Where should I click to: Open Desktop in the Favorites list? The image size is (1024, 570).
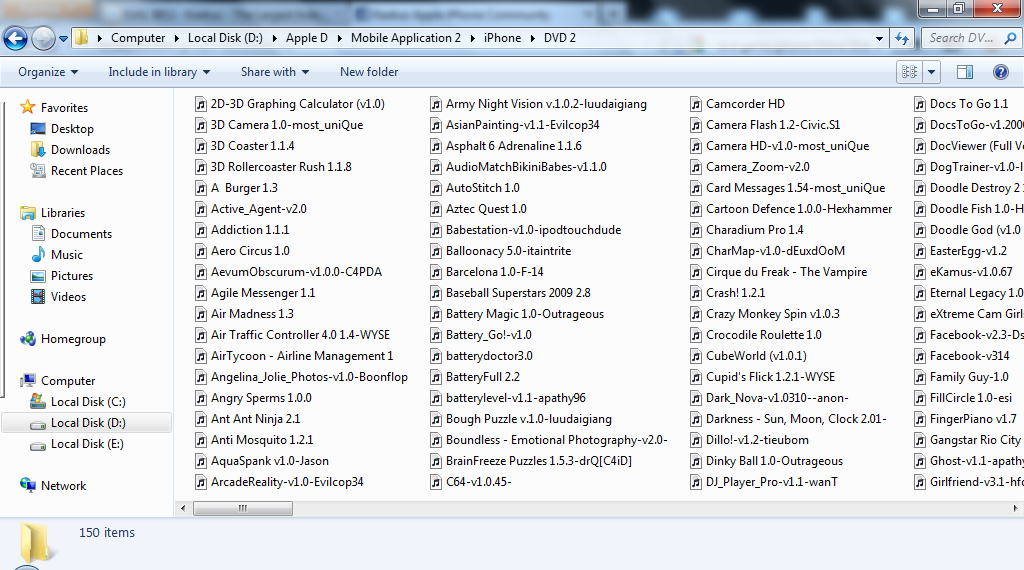(x=72, y=129)
